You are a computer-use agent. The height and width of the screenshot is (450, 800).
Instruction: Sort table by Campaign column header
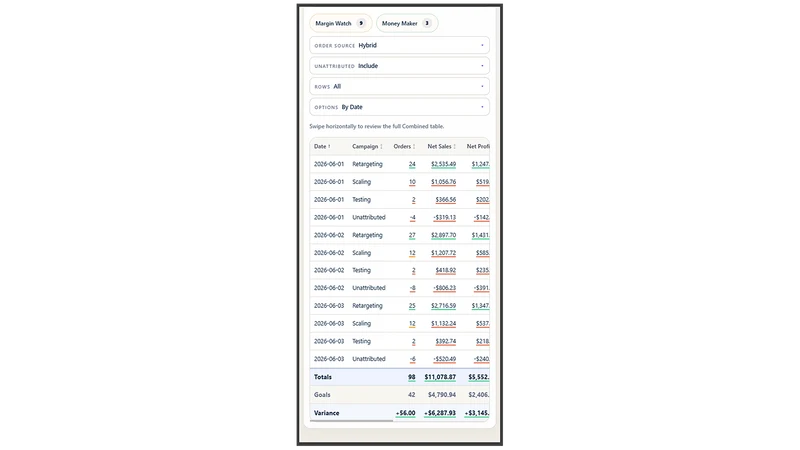367,146
